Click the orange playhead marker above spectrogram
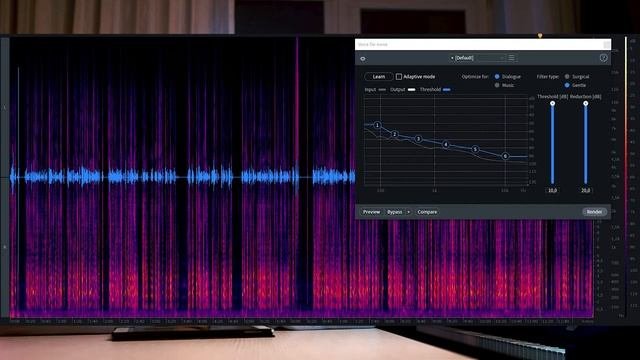 [x=540, y=36]
